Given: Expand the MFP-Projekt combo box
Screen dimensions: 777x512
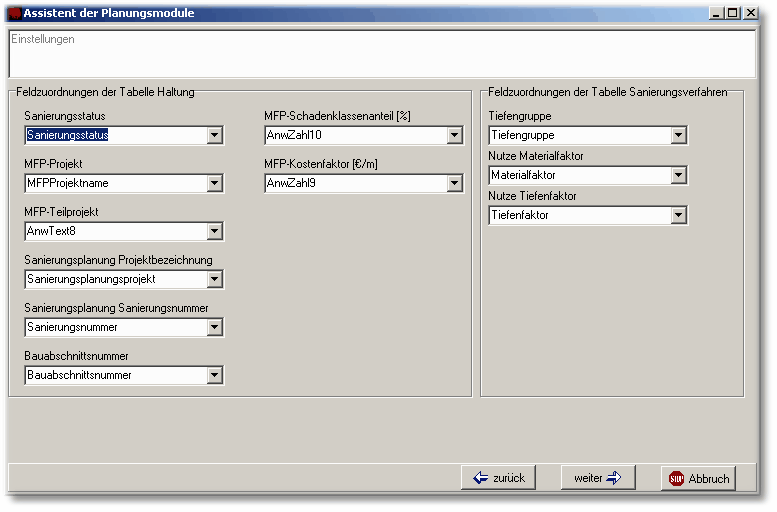Looking at the screenshot, I should (214, 183).
